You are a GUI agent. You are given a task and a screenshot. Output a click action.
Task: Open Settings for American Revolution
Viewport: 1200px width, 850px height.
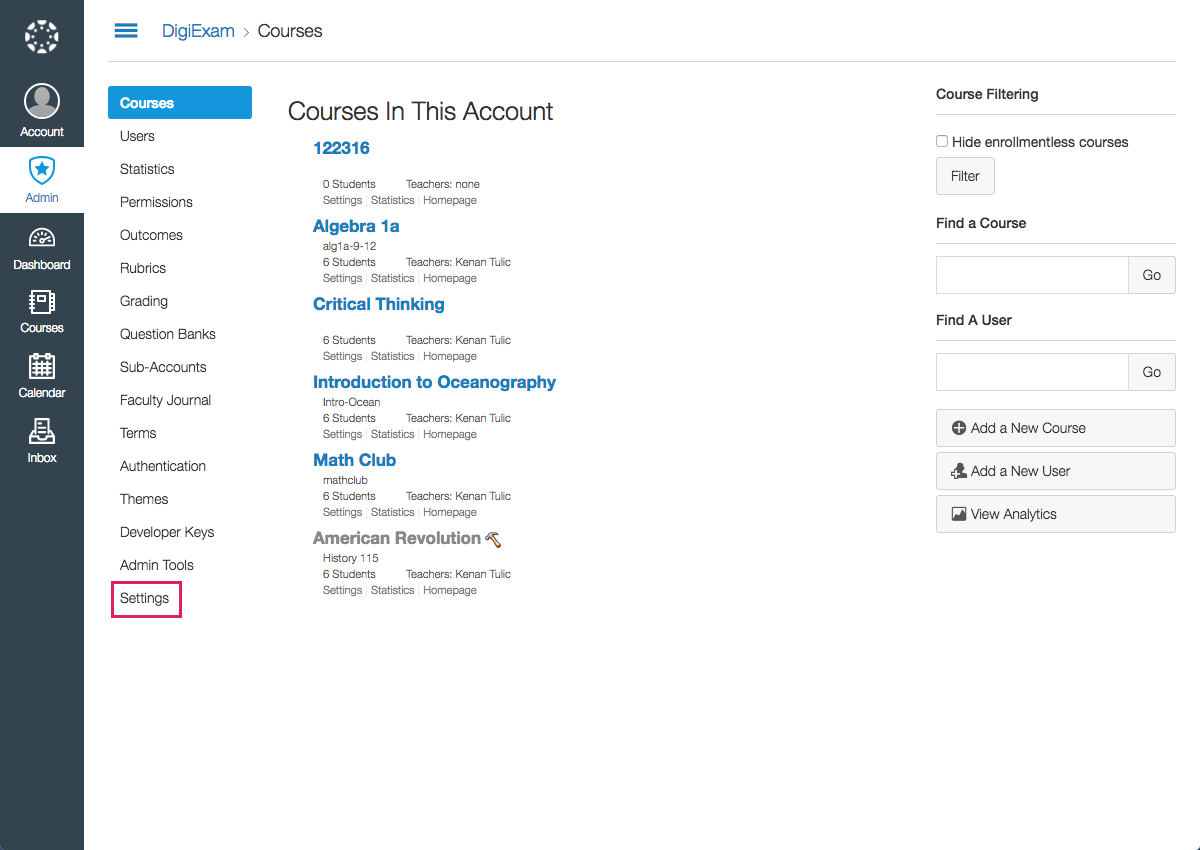point(342,590)
